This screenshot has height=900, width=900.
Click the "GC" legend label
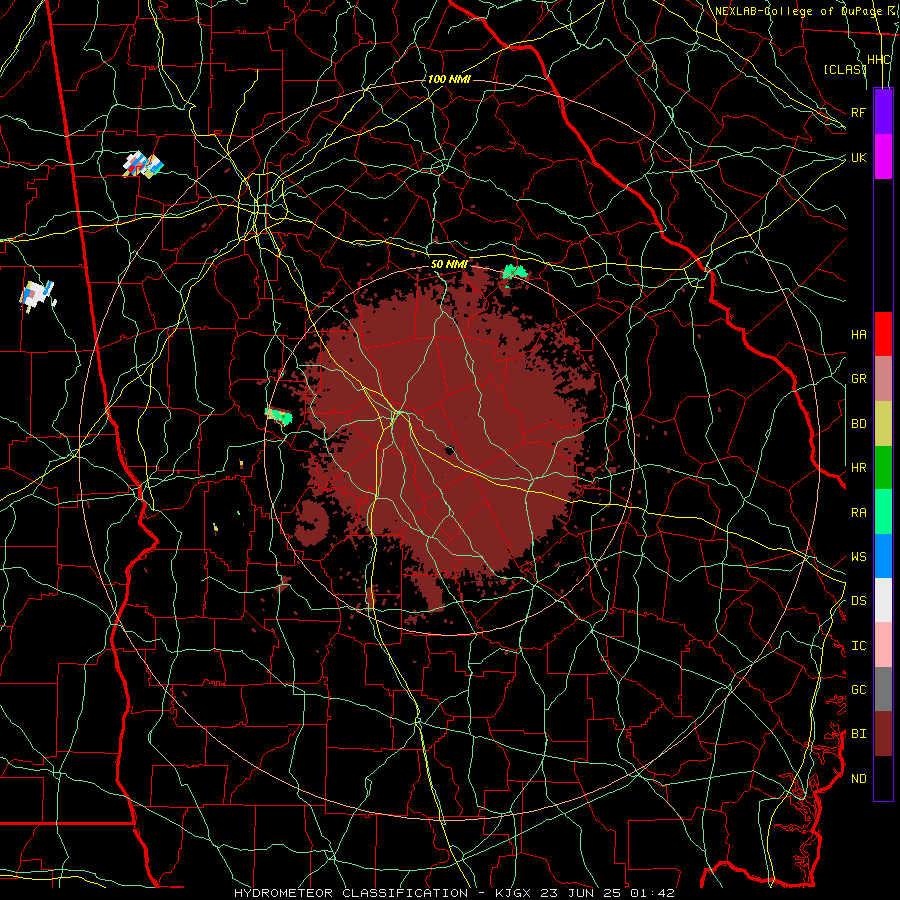tap(859, 690)
